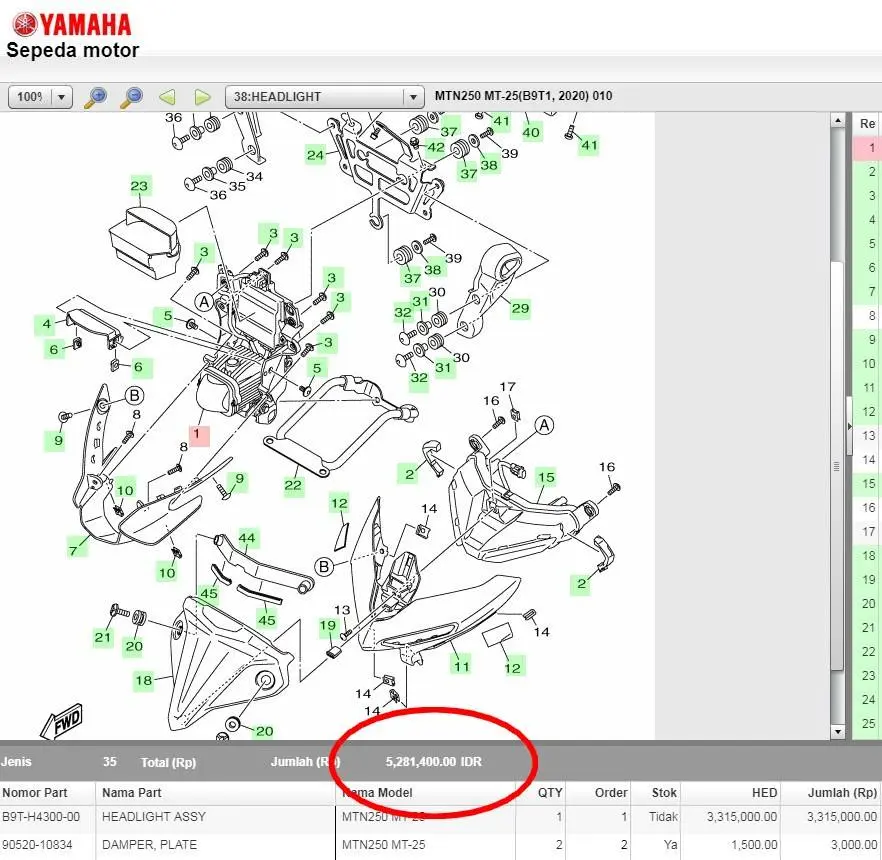Go to previous diagram with left arrow
The height and width of the screenshot is (860, 882).
(x=167, y=97)
